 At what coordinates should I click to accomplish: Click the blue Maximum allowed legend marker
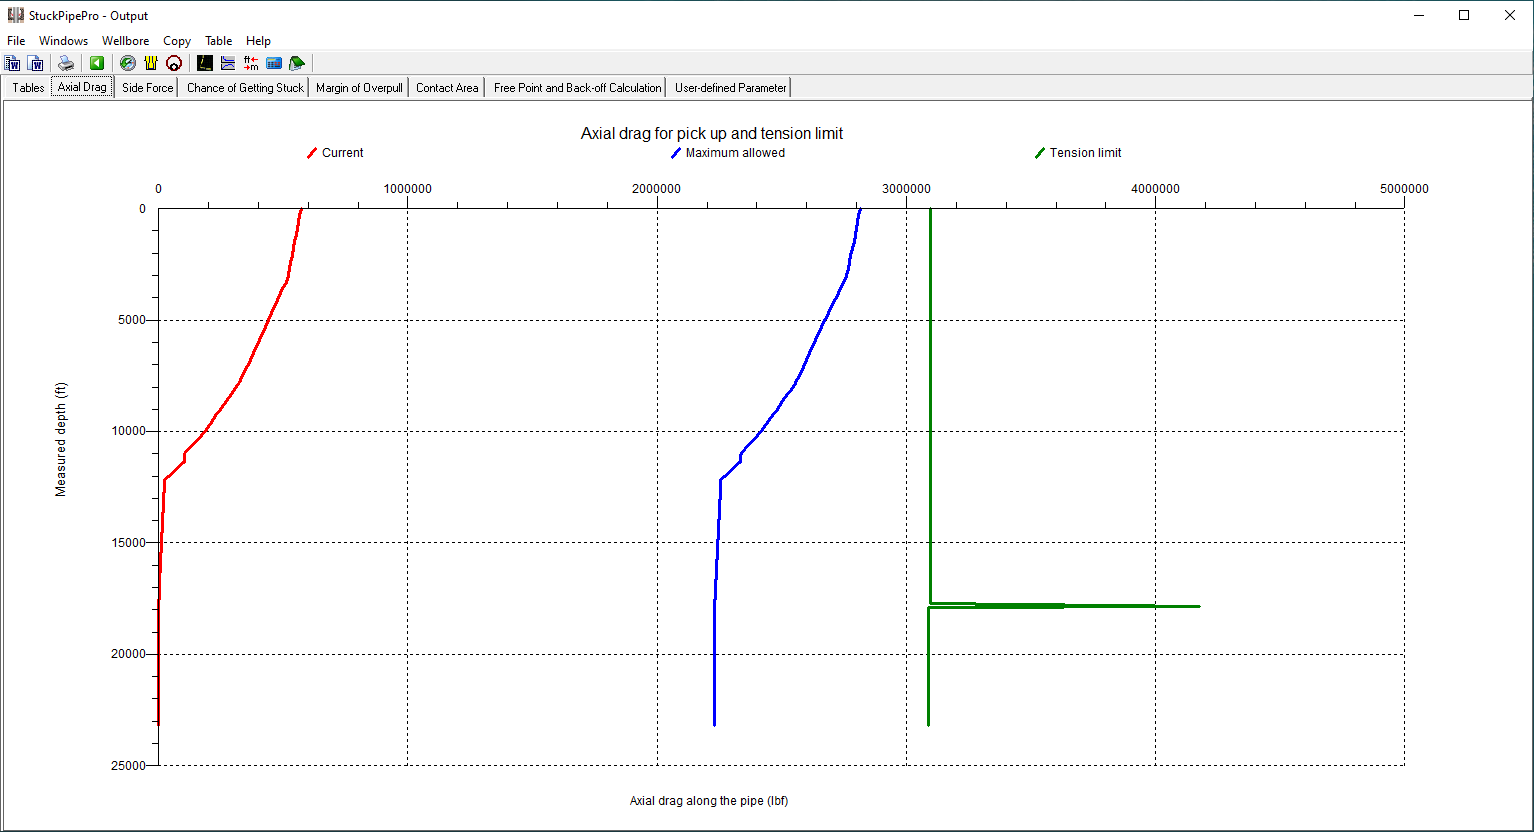point(676,153)
